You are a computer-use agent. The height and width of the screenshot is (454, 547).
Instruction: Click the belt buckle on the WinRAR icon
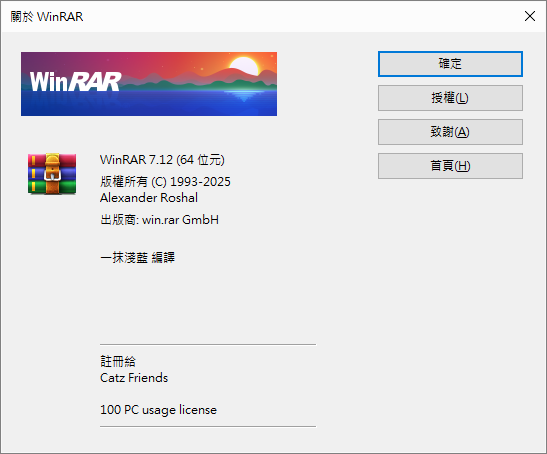(52, 174)
